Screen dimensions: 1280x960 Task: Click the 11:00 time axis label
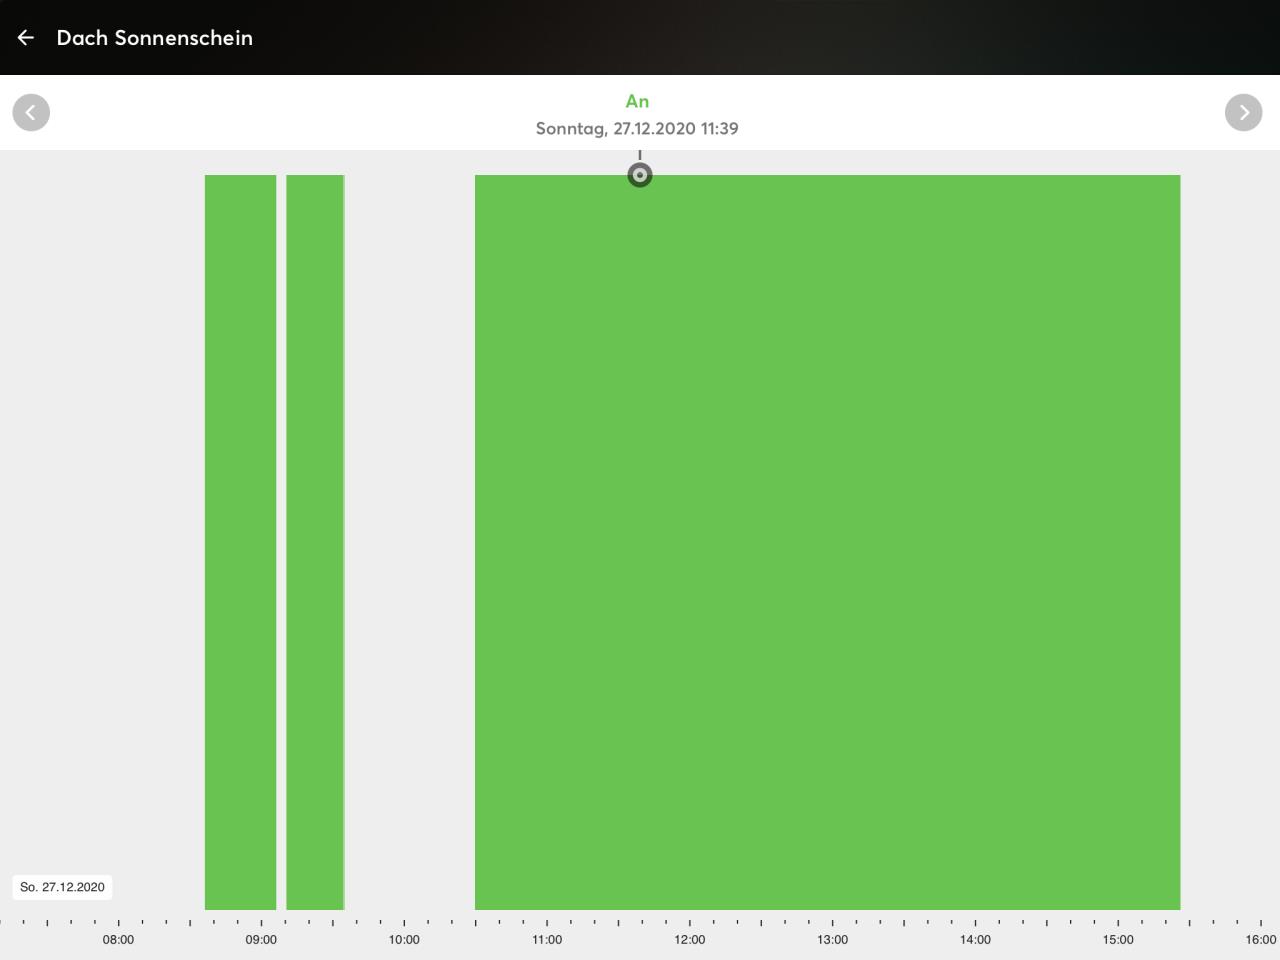click(547, 940)
